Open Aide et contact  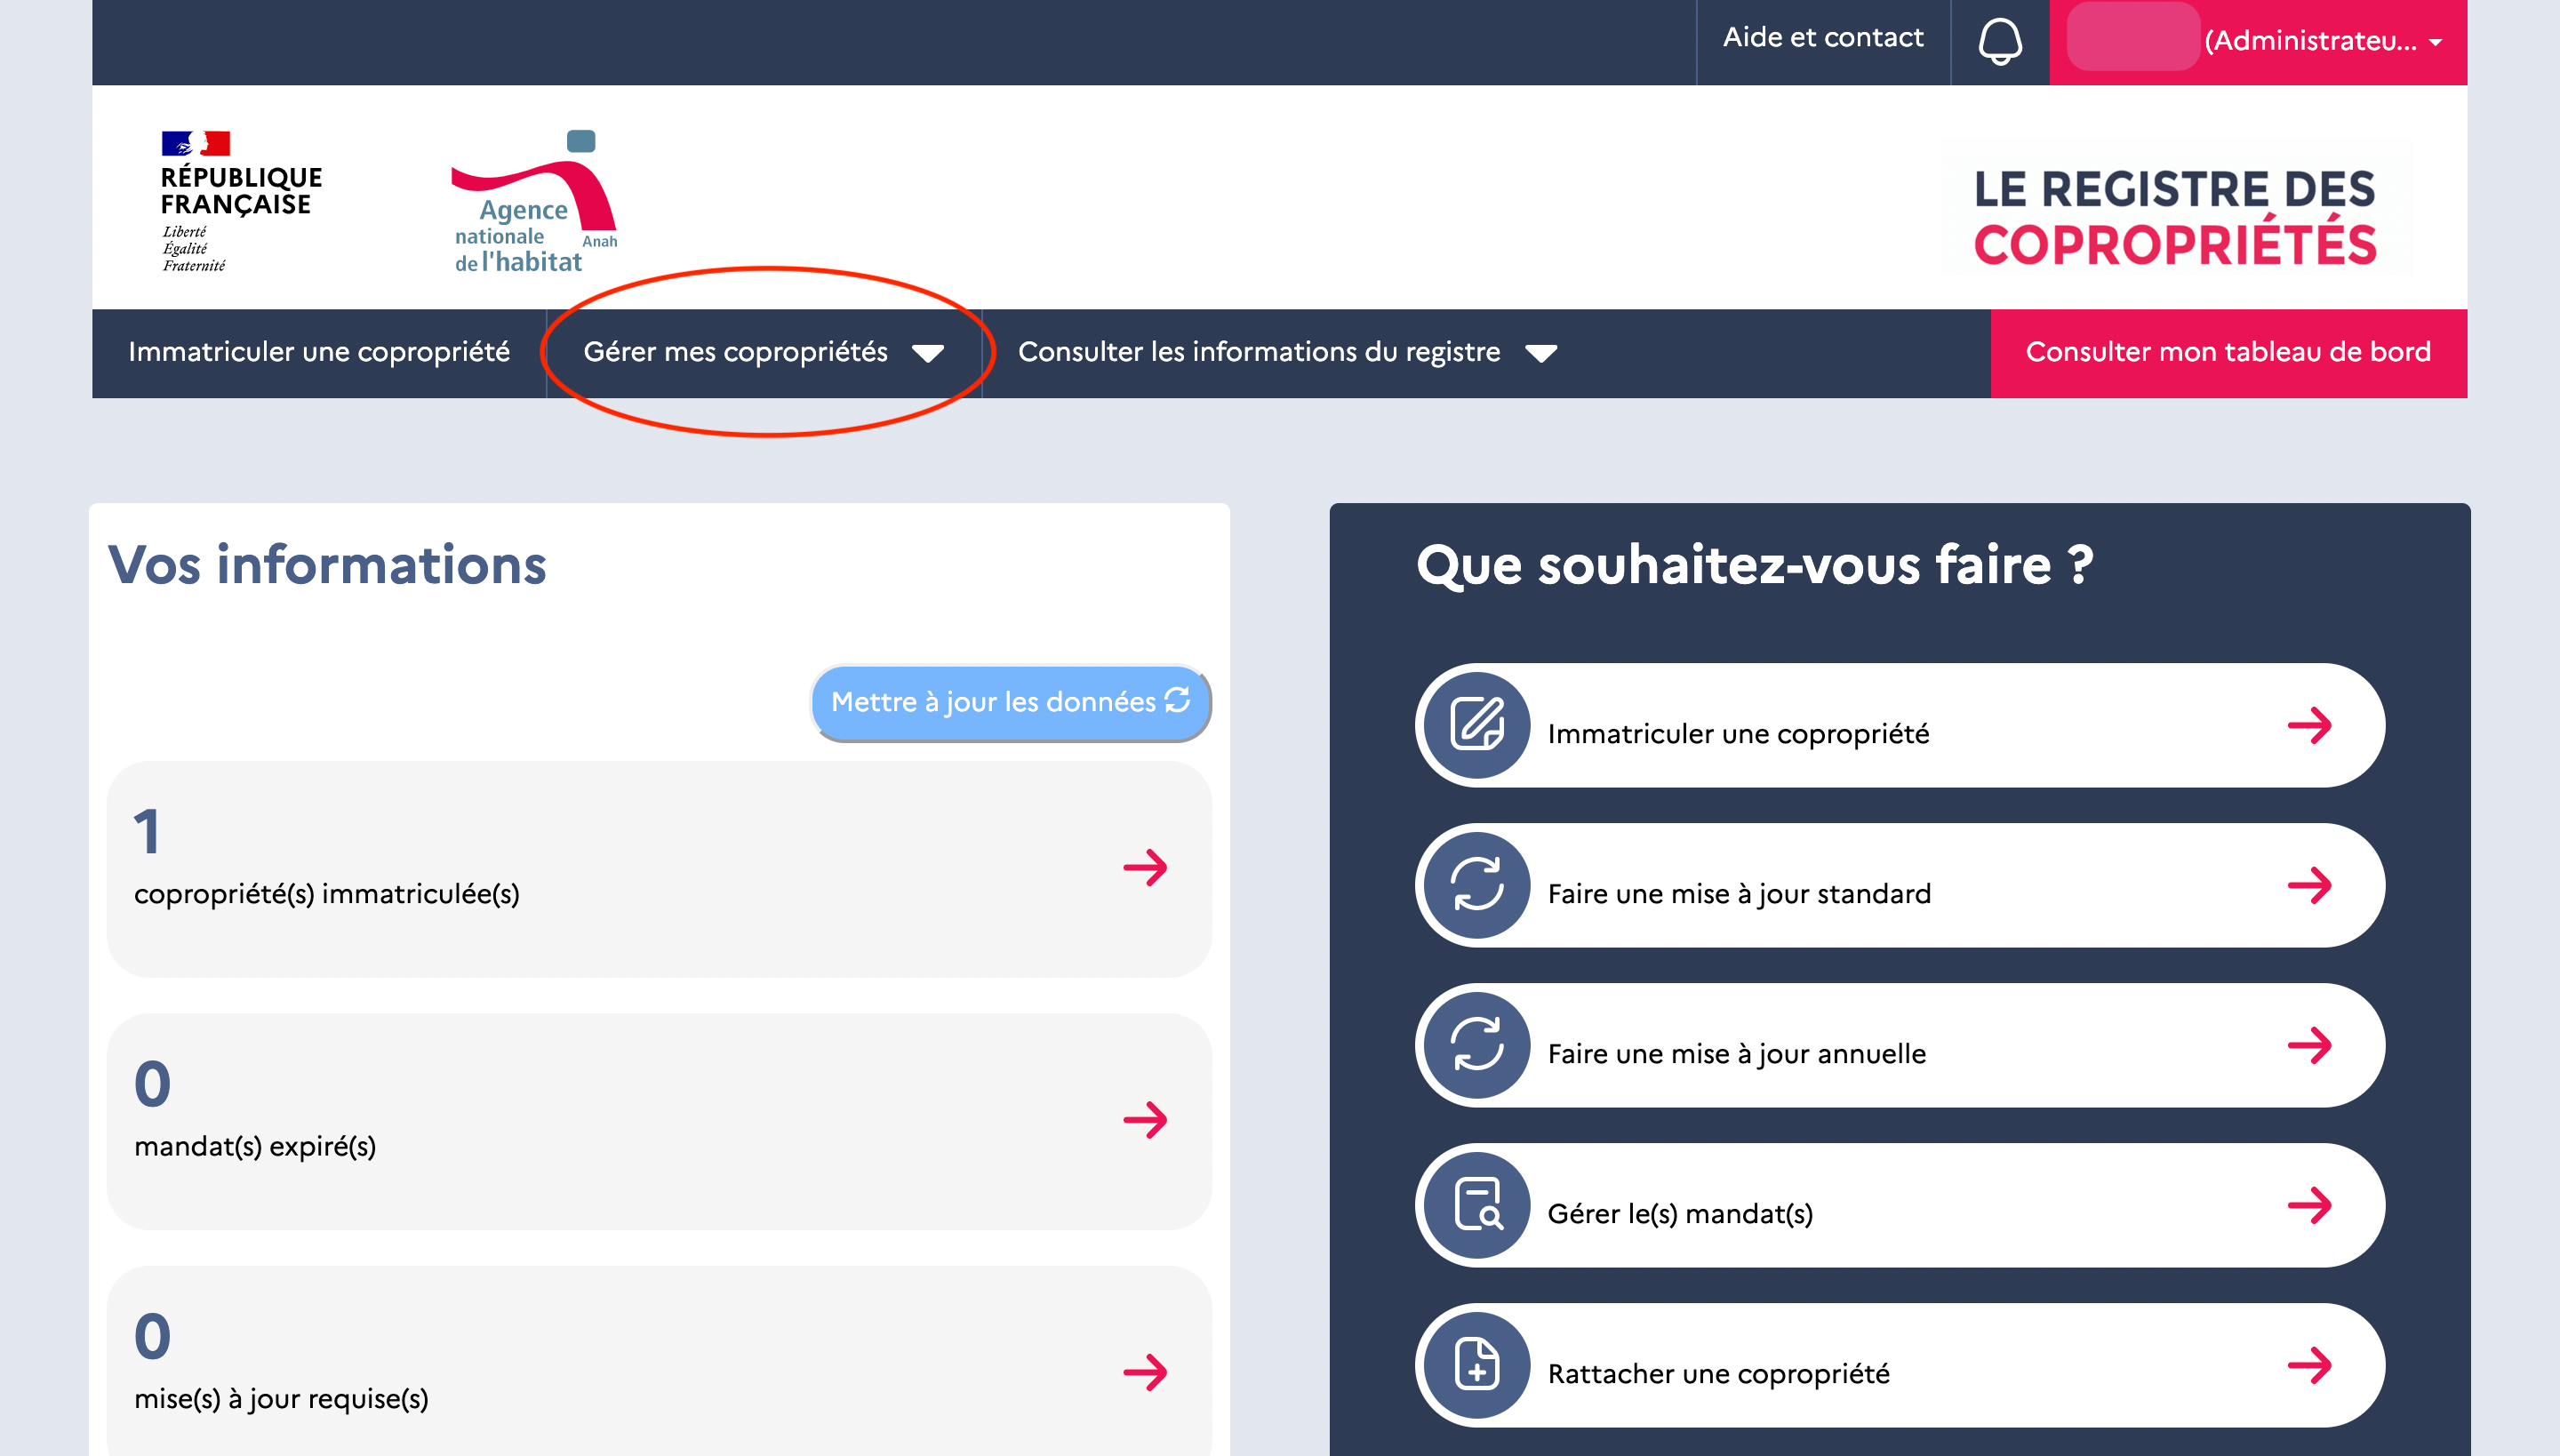tap(1823, 38)
